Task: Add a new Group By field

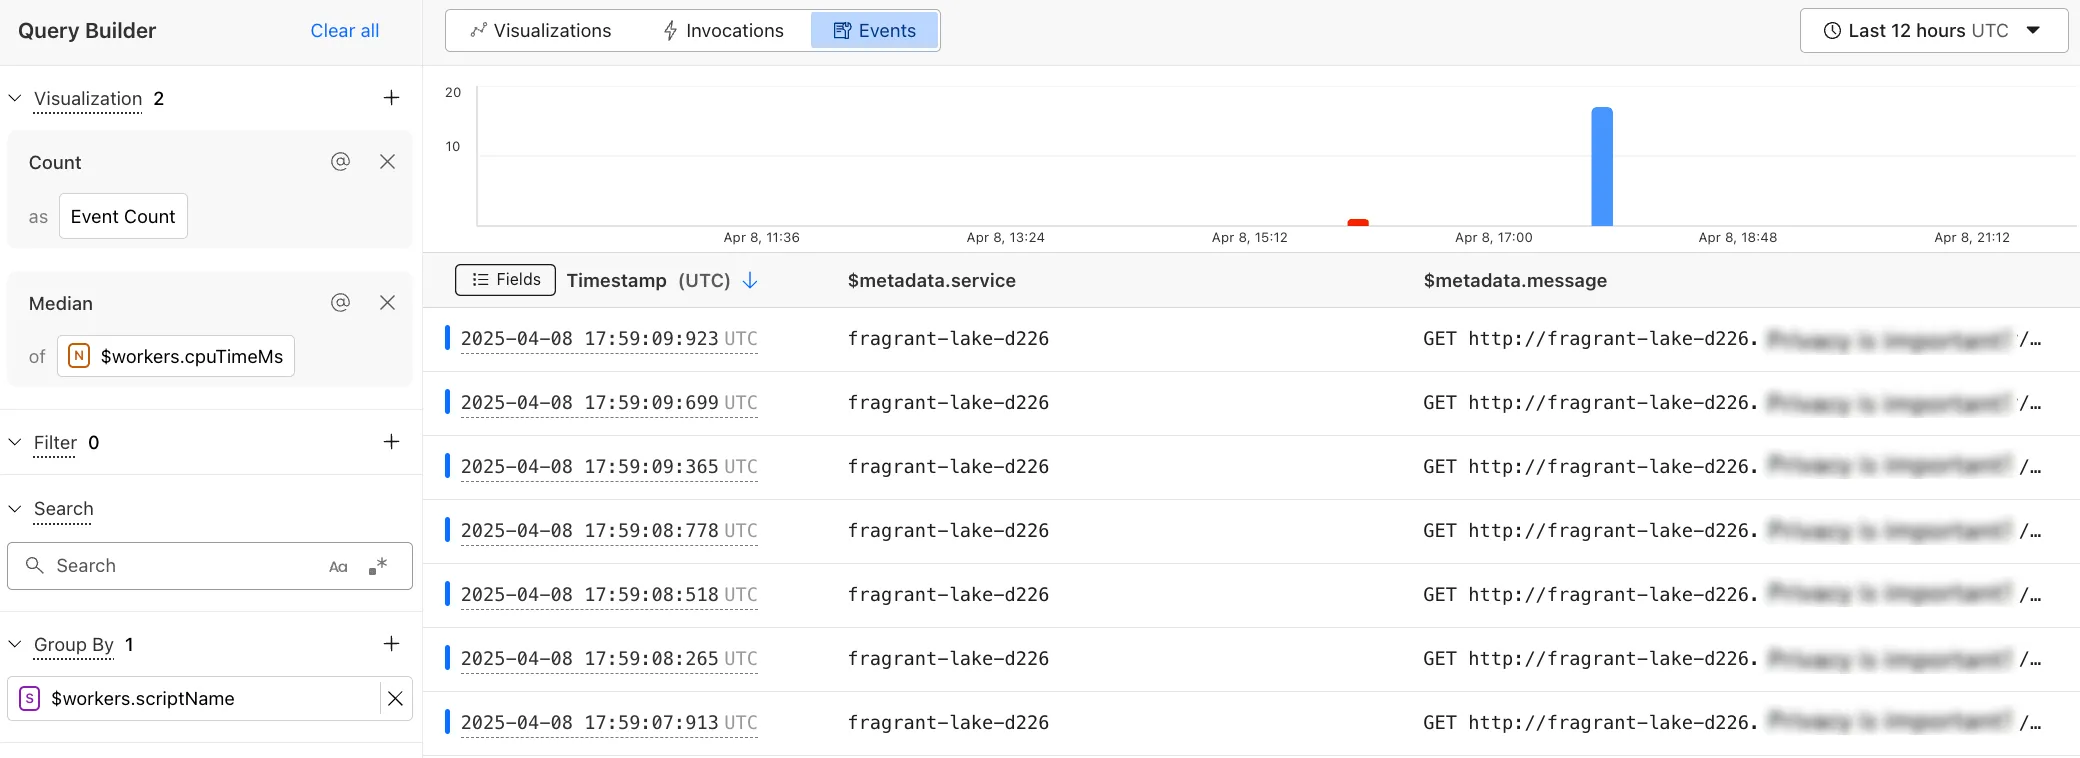Action: tap(391, 644)
